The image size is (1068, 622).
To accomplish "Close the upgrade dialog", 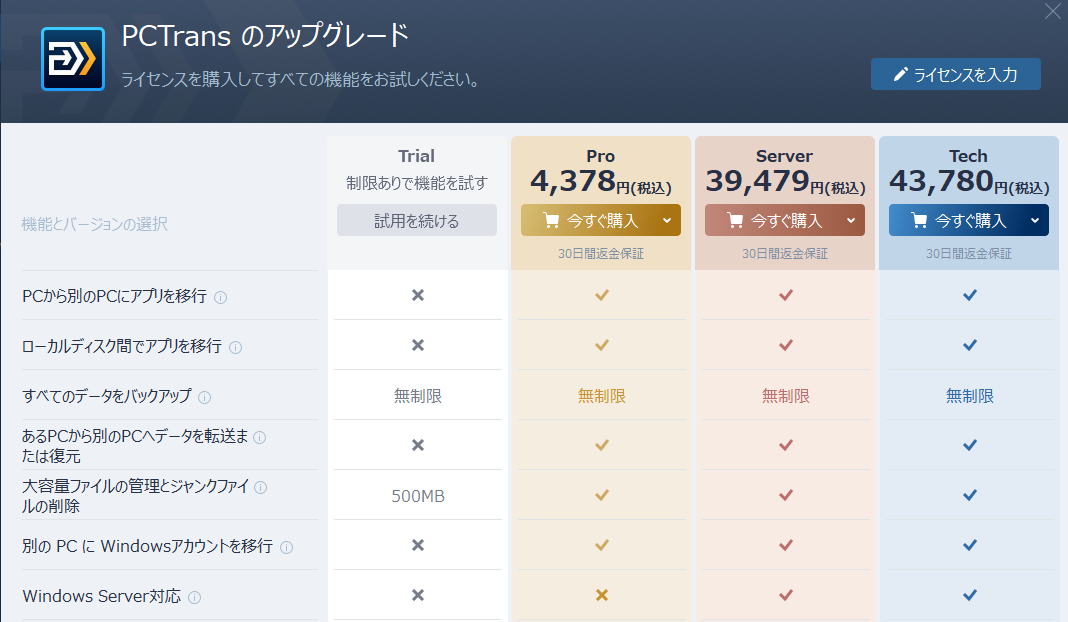I will click(1052, 12).
